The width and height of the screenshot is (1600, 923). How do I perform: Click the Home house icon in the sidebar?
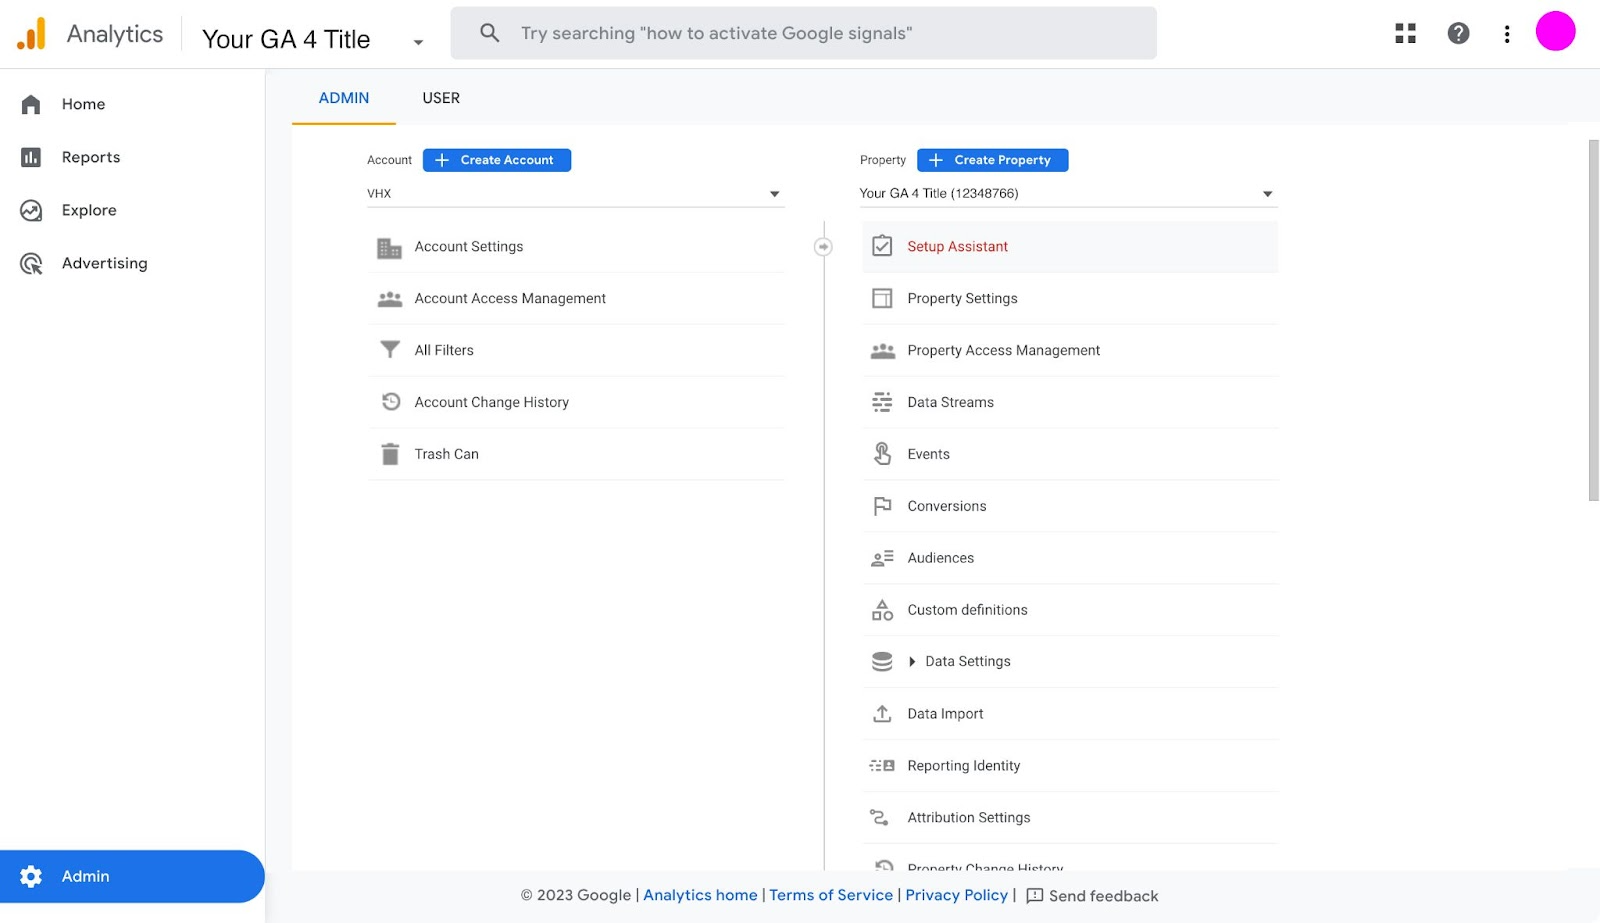coord(31,104)
